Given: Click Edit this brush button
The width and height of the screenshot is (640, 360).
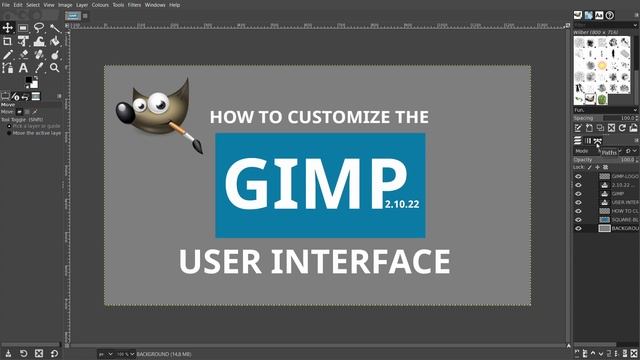Looking at the screenshot, I should coord(578,128).
